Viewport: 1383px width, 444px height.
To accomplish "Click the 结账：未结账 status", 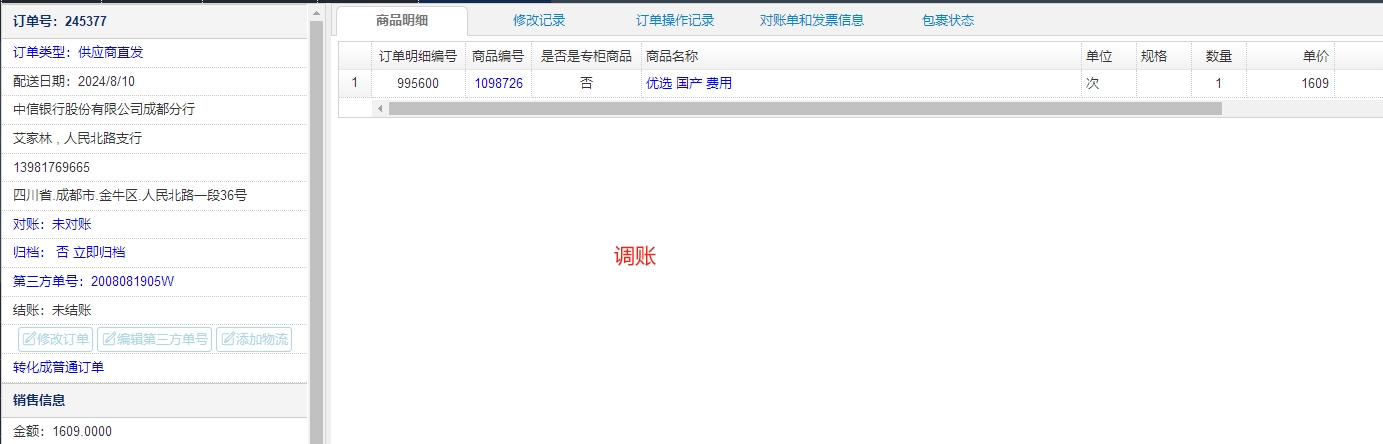I will tap(52, 310).
